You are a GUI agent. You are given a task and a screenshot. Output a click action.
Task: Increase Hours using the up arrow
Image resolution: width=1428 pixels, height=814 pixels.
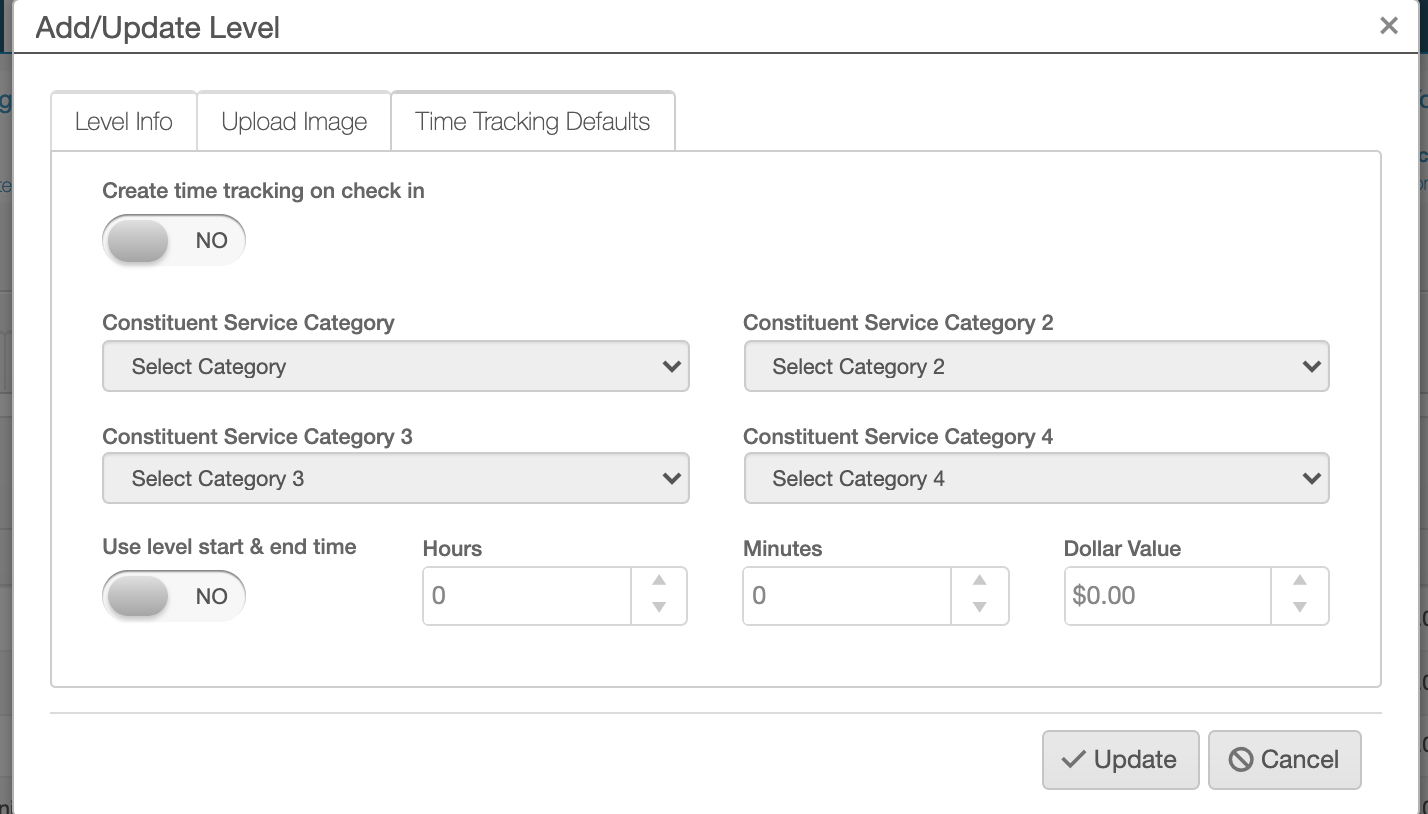659,581
